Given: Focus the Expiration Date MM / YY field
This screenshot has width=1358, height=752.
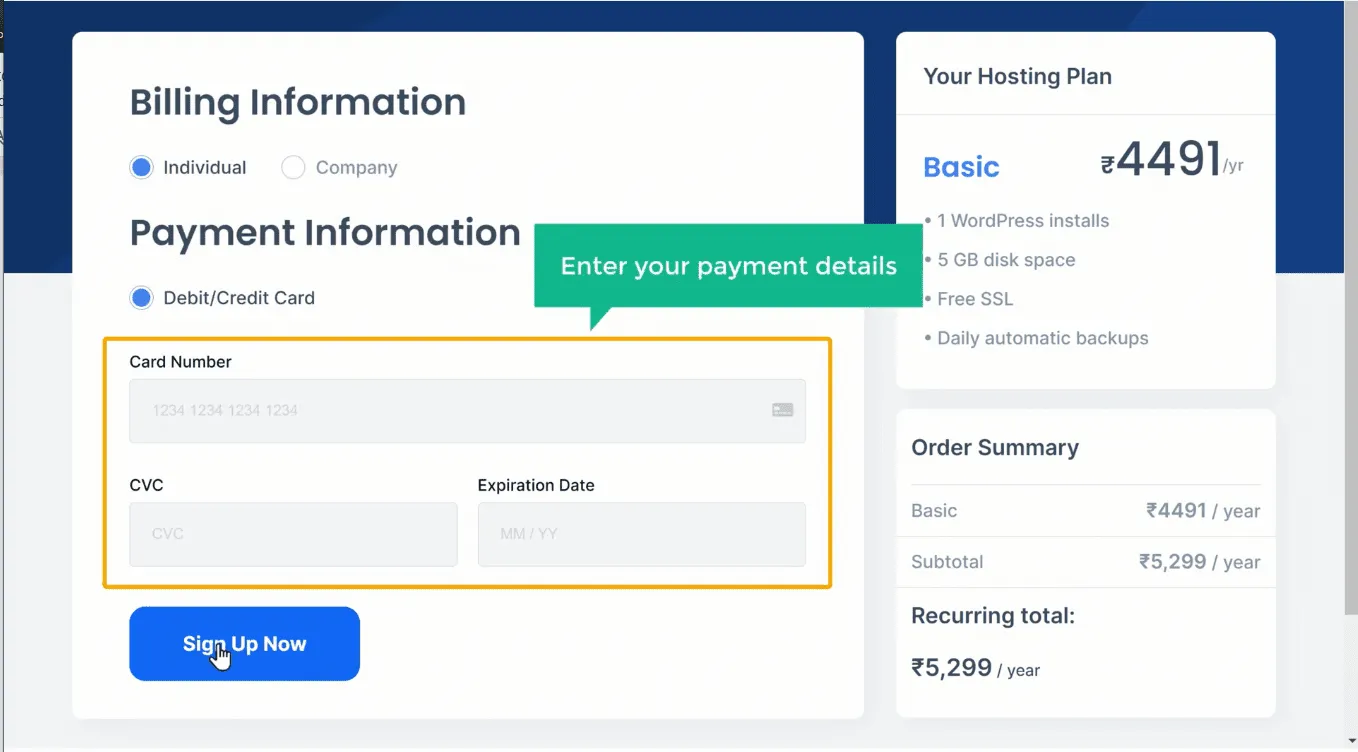Looking at the screenshot, I should tap(641, 534).
